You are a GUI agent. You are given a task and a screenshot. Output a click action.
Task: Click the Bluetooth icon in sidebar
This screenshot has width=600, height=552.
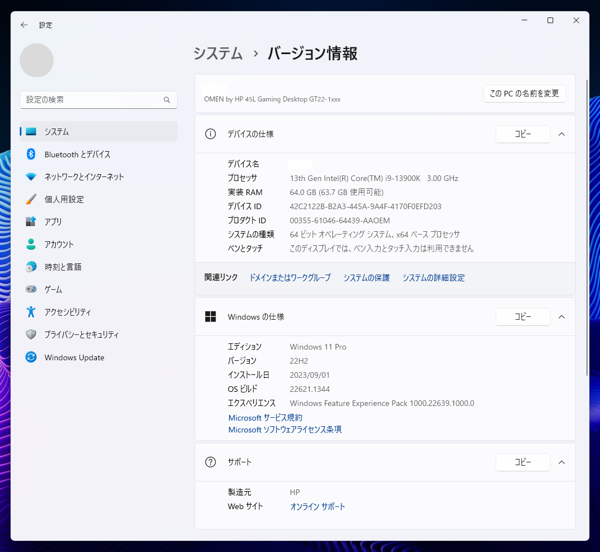pyautogui.click(x=31, y=154)
